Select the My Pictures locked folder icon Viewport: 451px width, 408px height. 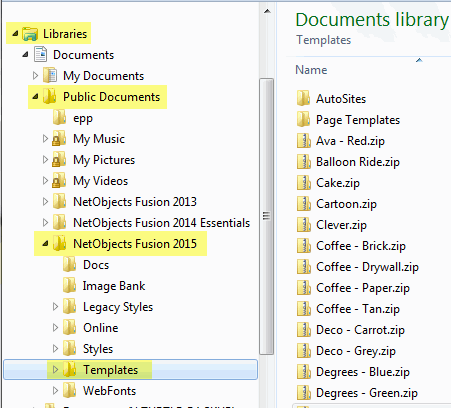(x=59, y=160)
